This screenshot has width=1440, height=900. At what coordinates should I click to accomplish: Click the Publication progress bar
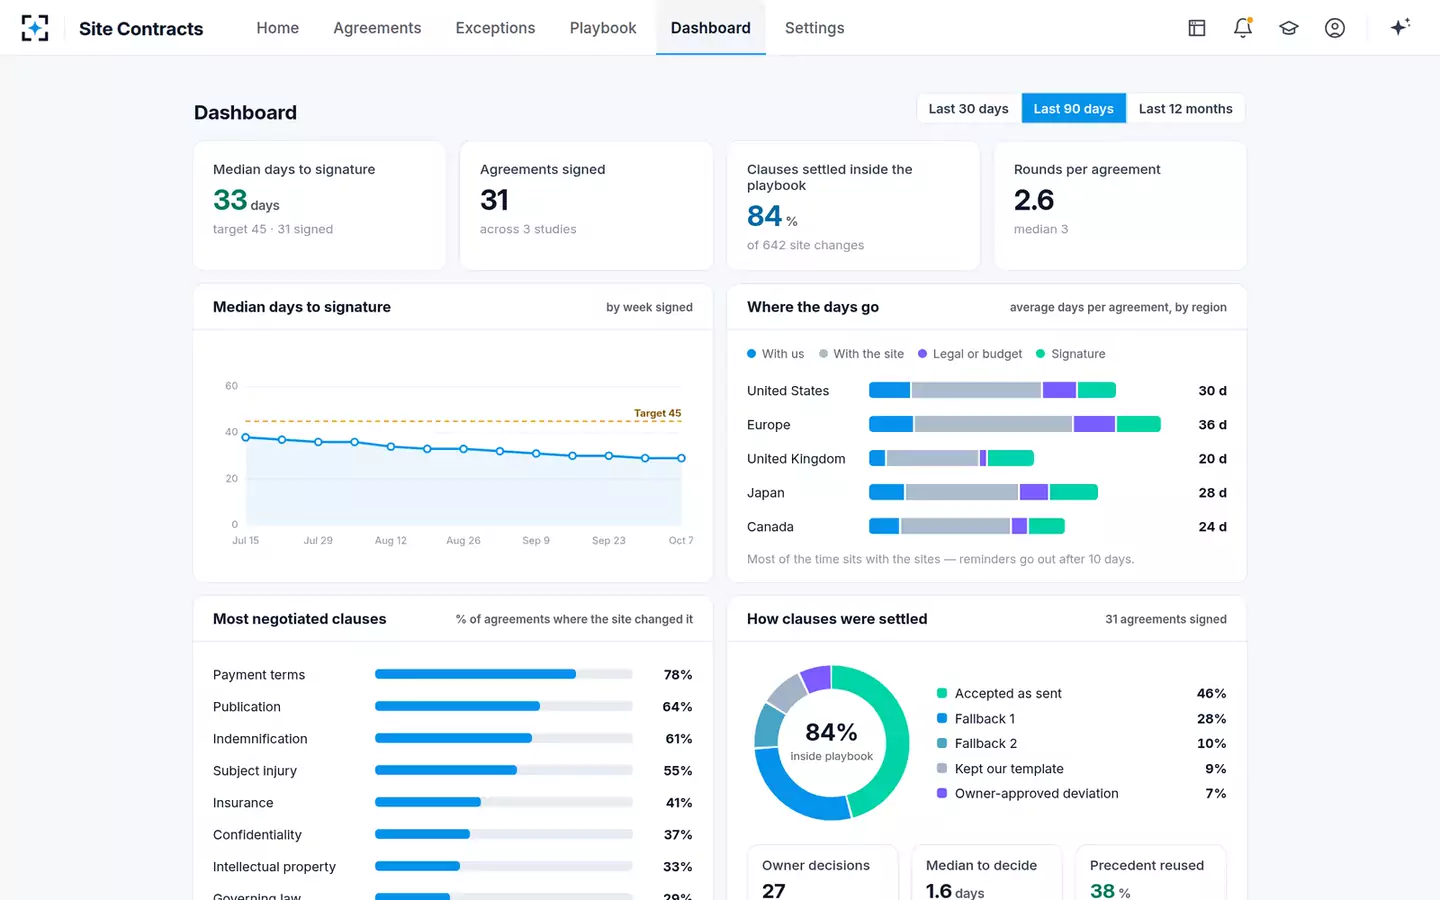coord(504,706)
